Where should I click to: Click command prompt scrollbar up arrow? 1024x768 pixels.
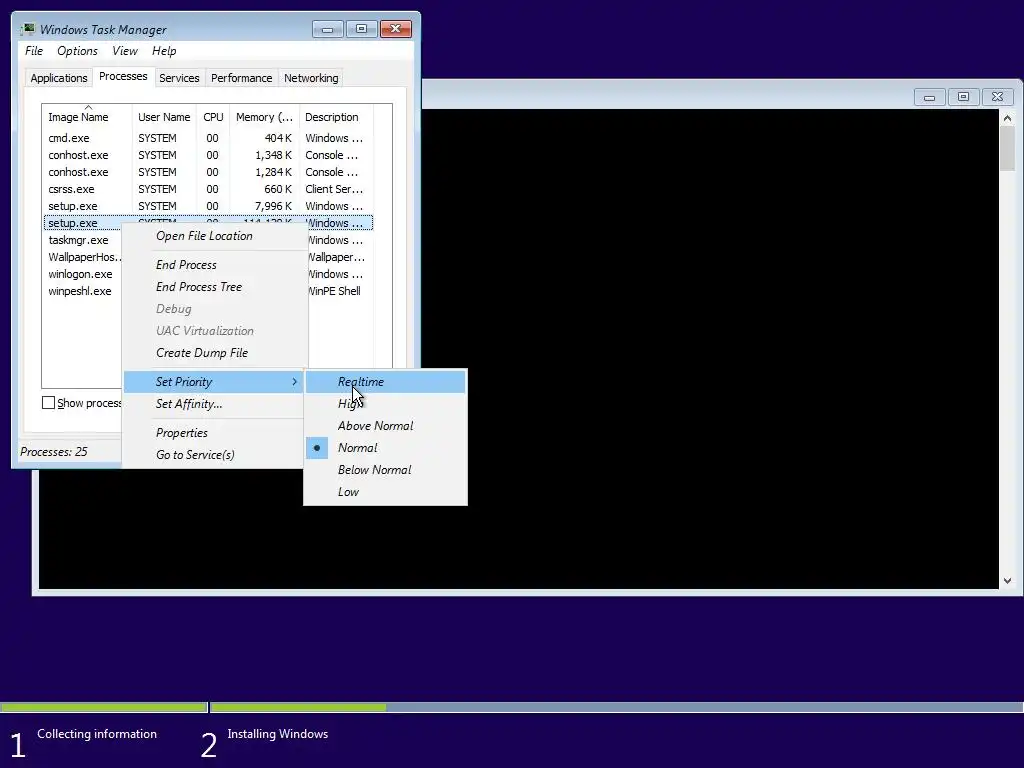(1007, 118)
